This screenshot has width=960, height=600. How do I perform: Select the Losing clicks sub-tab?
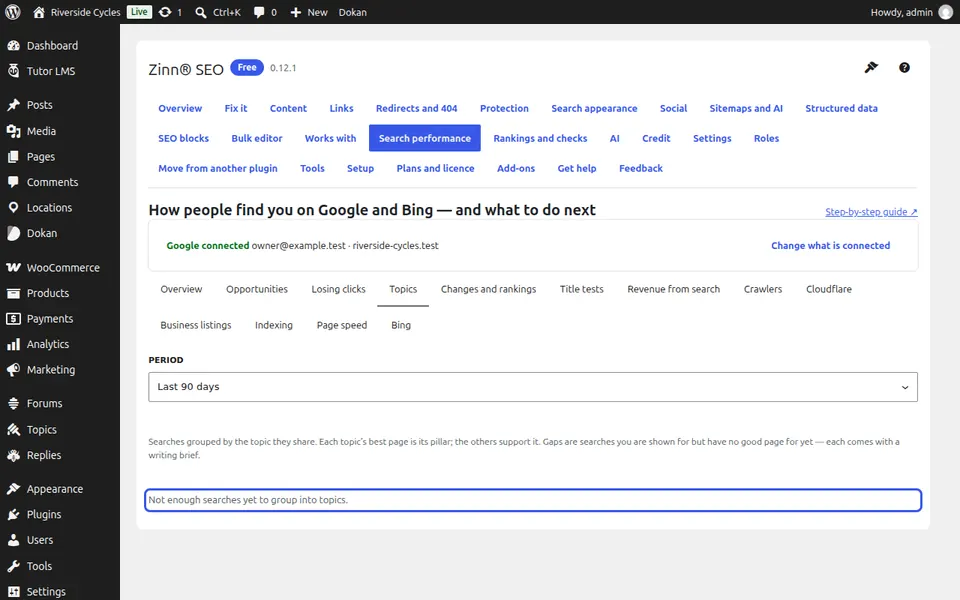(338, 289)
